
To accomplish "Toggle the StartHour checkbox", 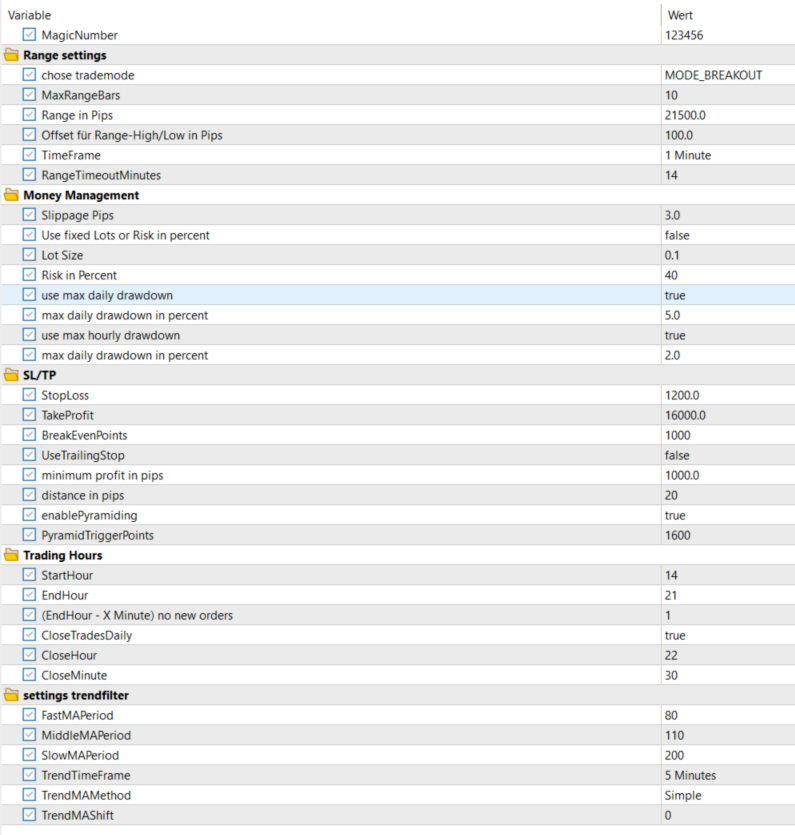I will [x=29, y=575].
